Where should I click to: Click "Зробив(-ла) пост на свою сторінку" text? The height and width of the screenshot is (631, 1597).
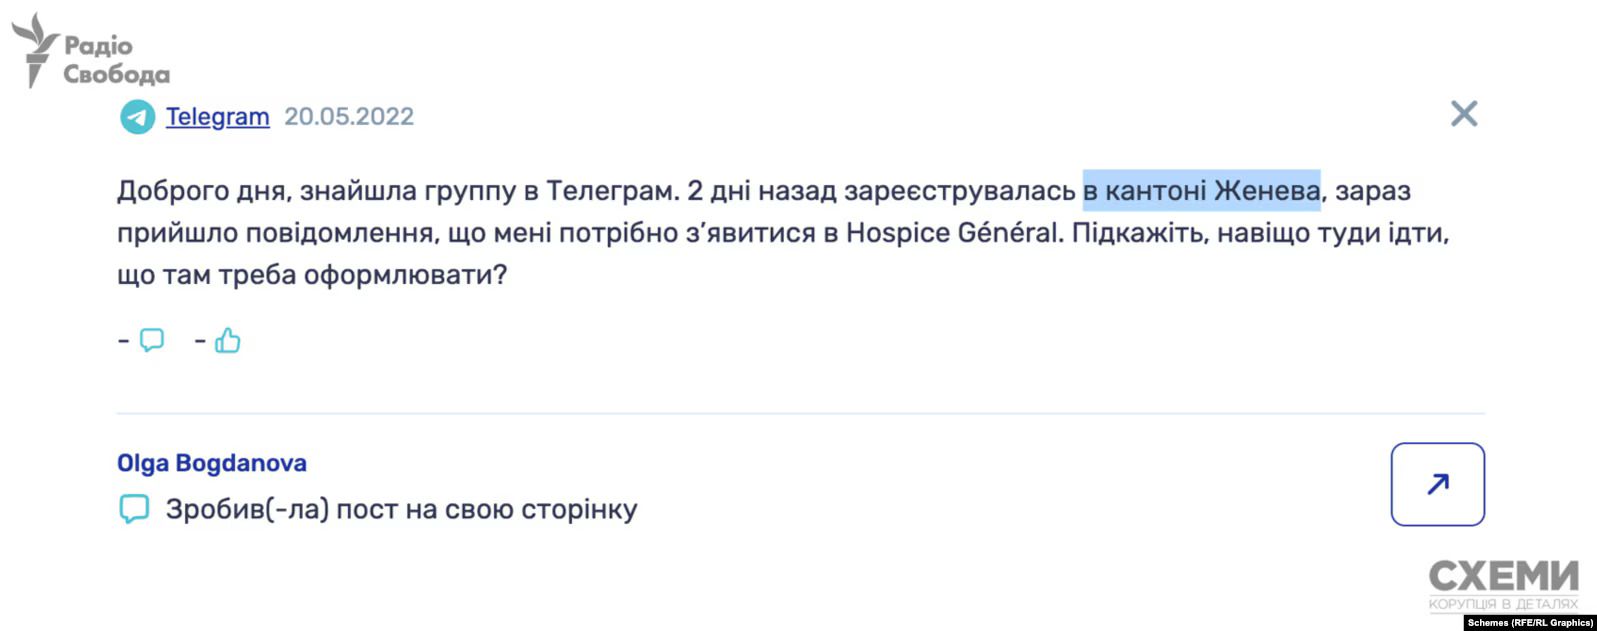pos(401,510)
